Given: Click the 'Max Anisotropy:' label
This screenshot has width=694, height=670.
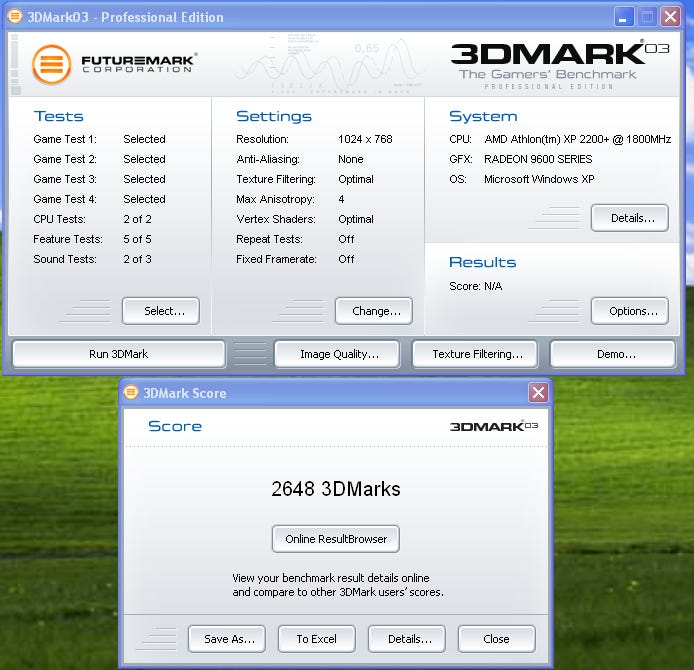Looking at the screenshot, I should click(275, 199).
